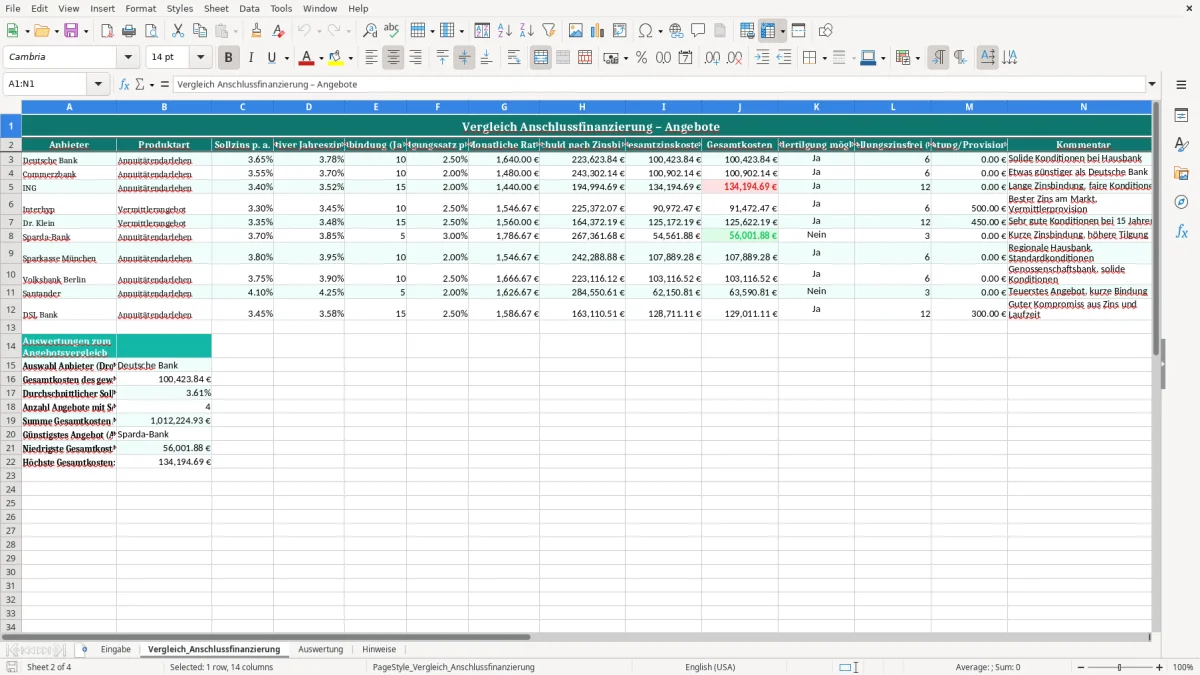The width and height of the screenshot is (1200, 675).
Task: Open the Function Wizard next to Name Box
Action: tap(125, 85)
